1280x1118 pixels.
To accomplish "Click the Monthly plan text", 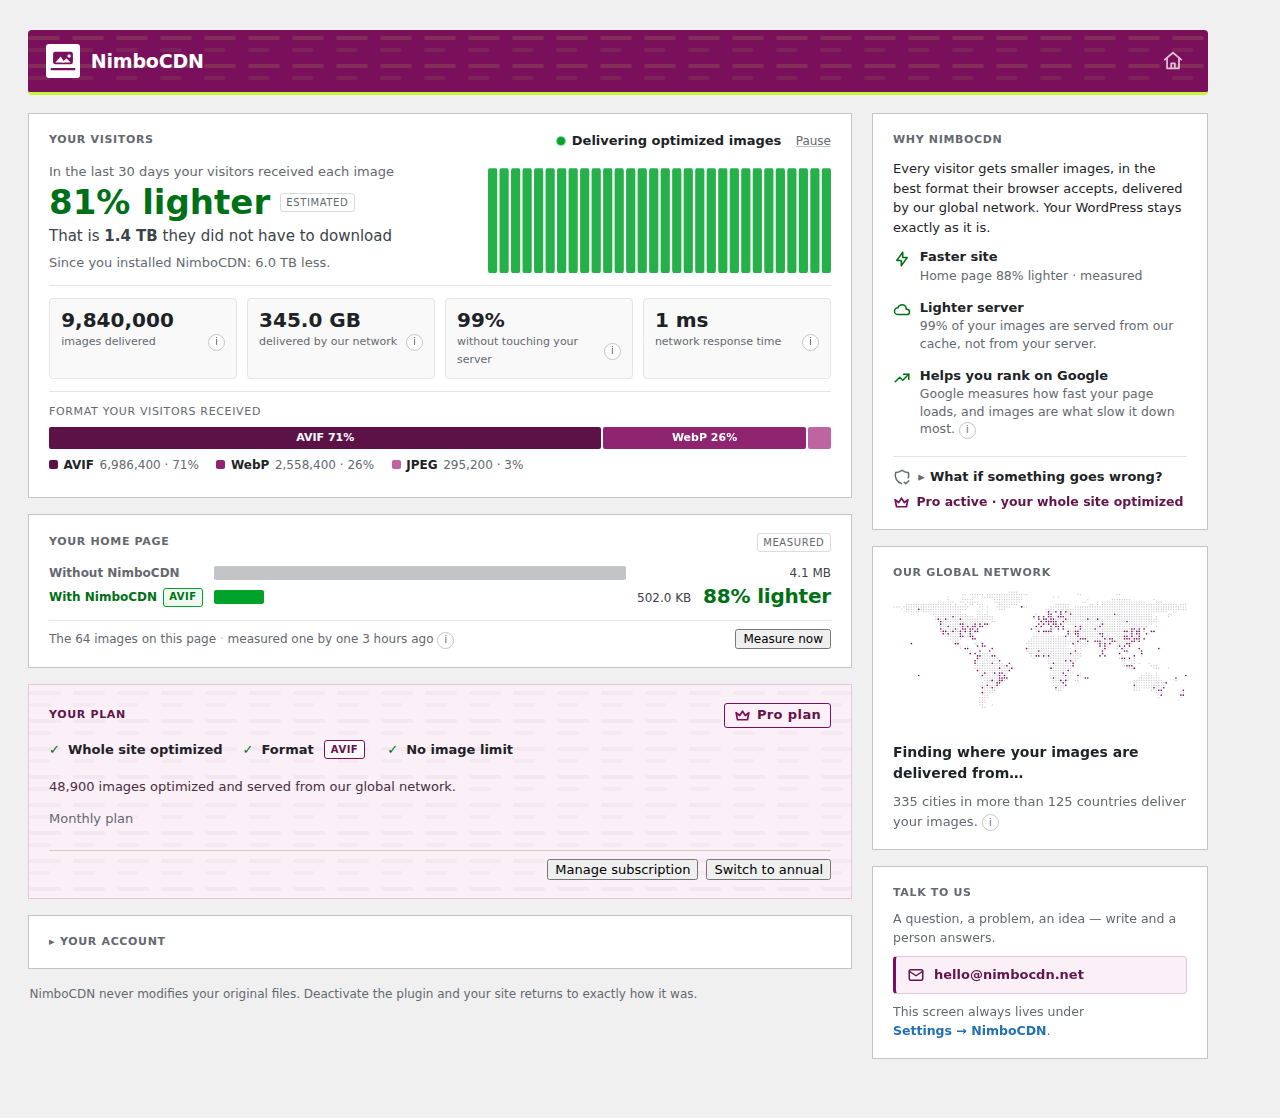I will (91, 819).
